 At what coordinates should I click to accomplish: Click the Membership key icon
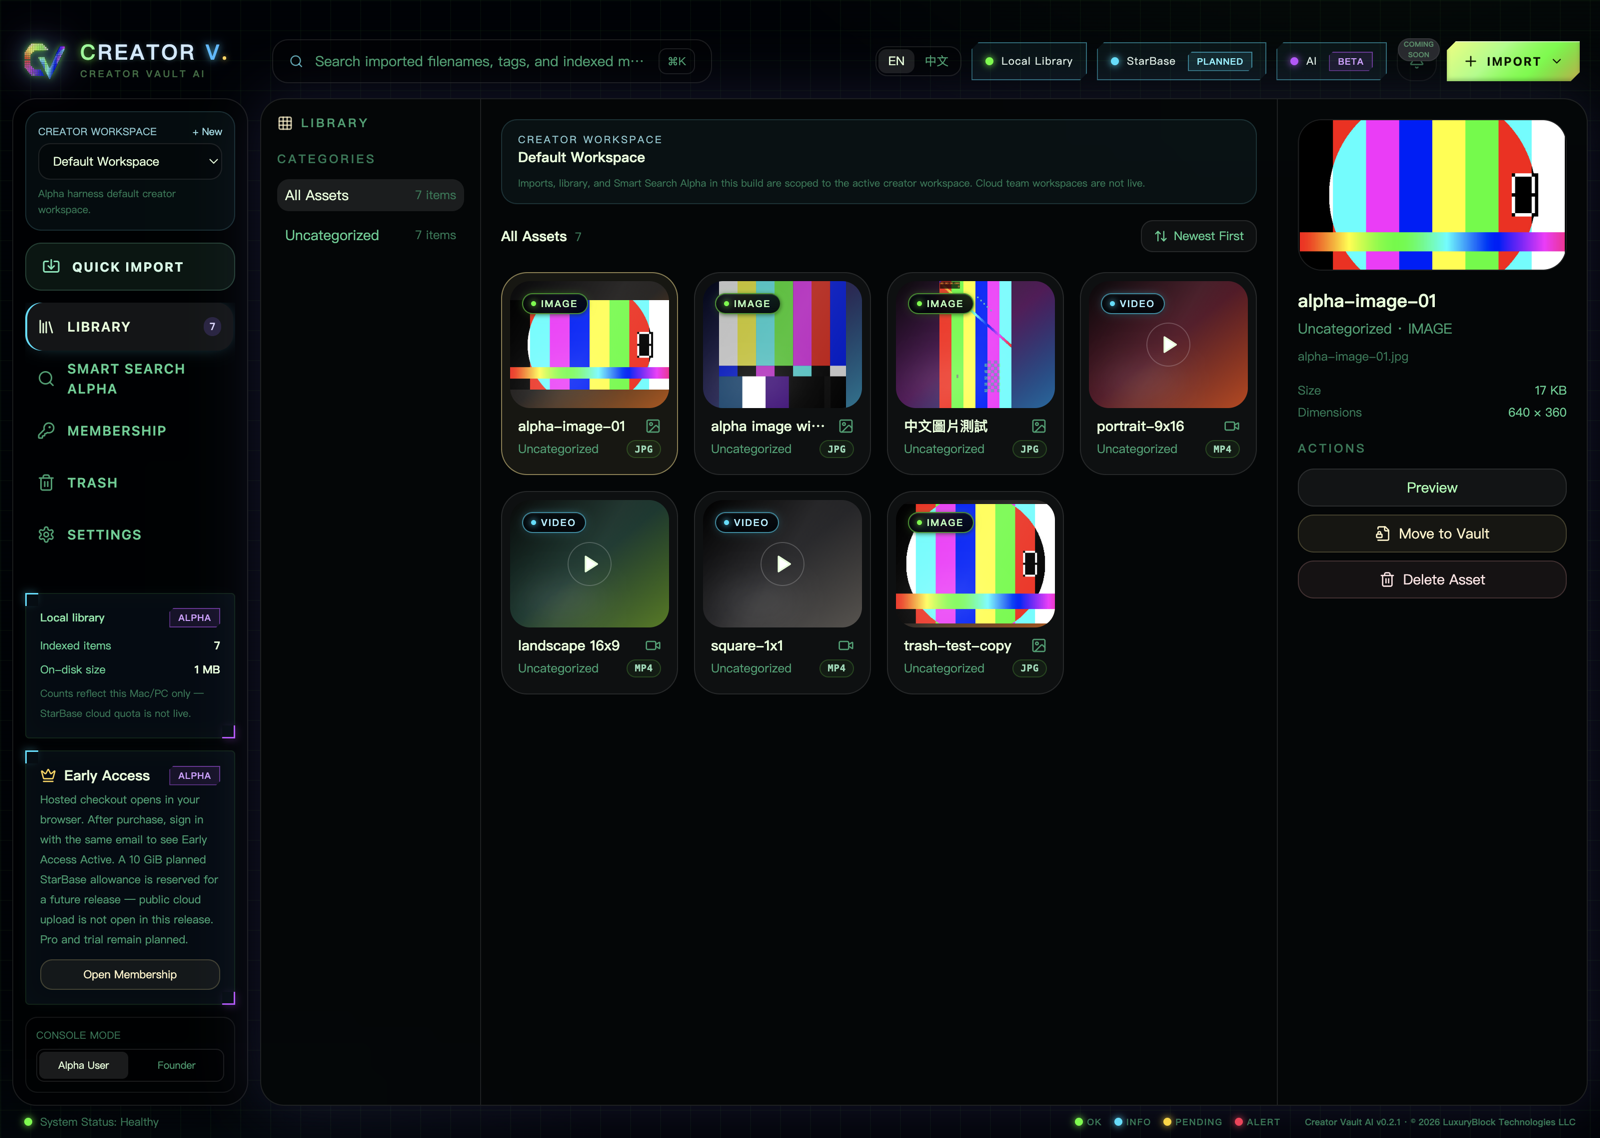click(46, 431)
